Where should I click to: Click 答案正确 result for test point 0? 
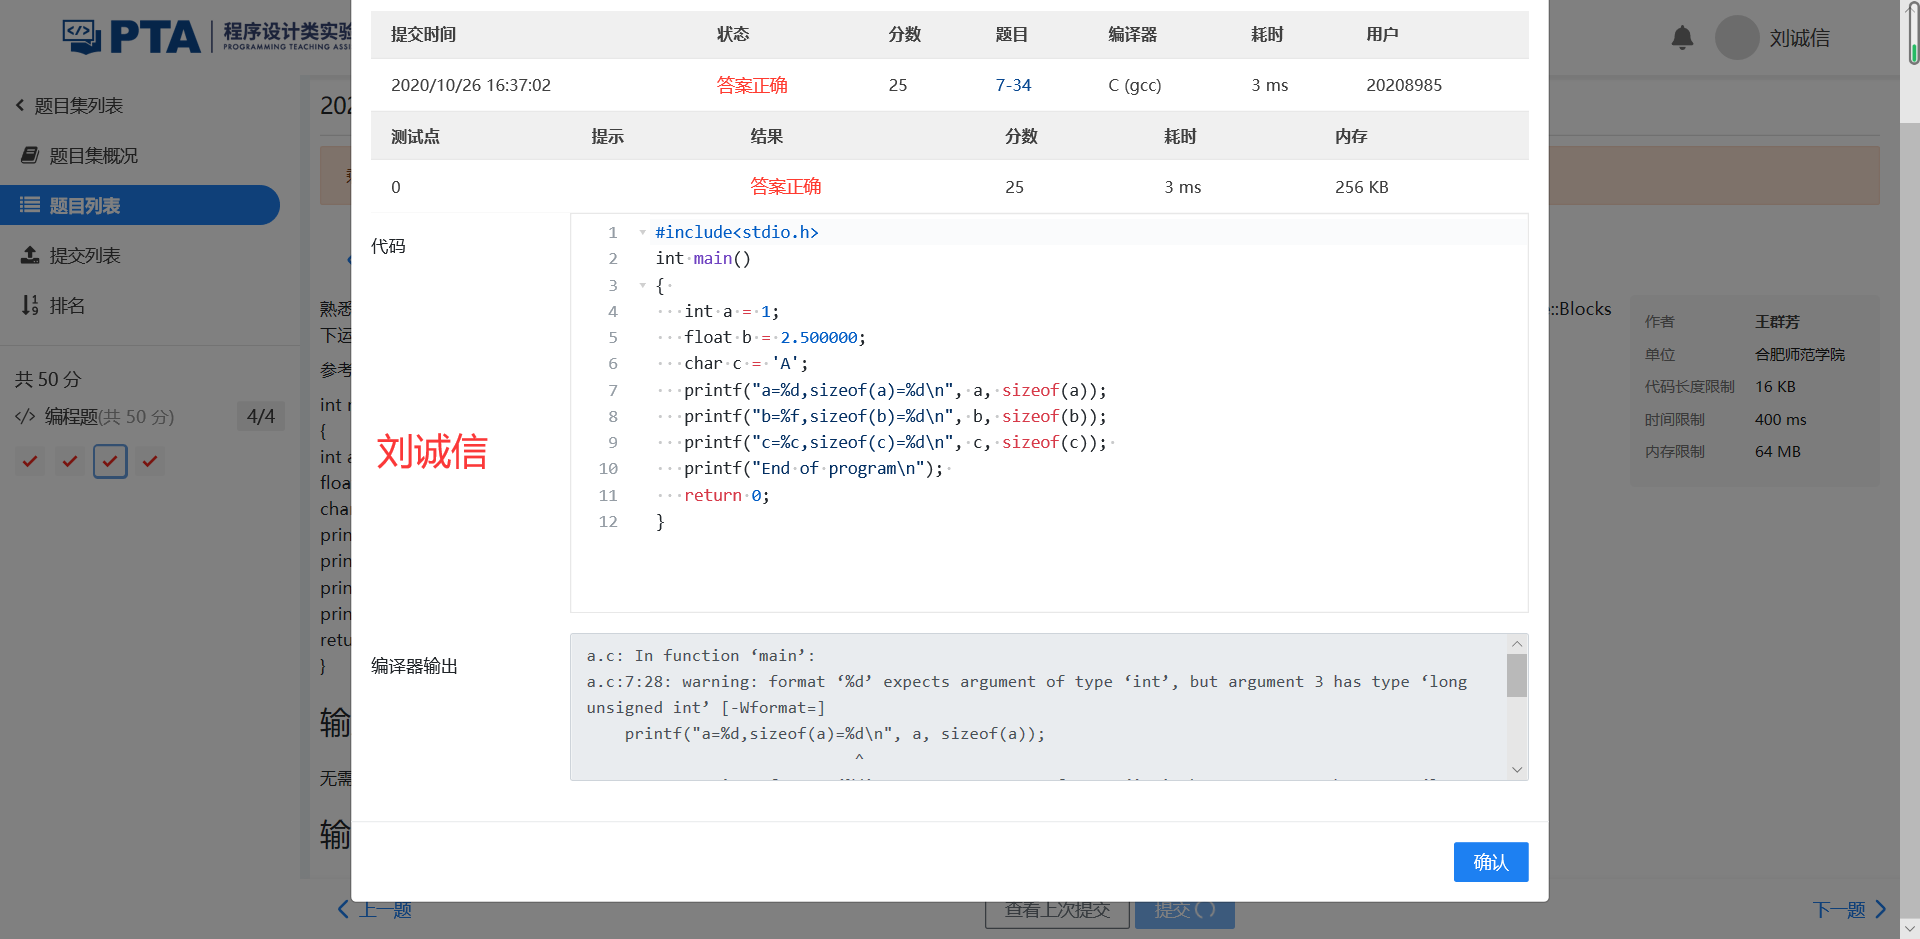click(786, 186)
